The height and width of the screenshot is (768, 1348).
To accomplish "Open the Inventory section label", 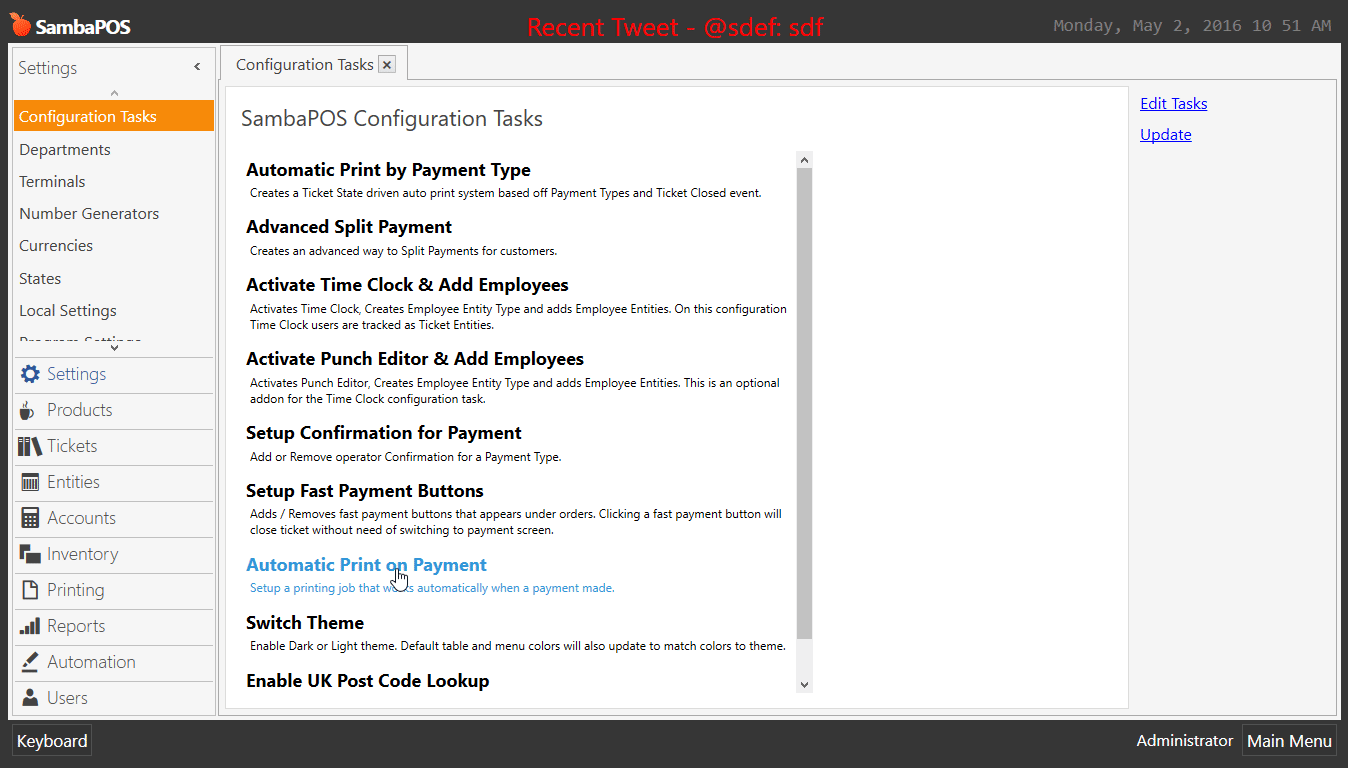I will [82, 554].
